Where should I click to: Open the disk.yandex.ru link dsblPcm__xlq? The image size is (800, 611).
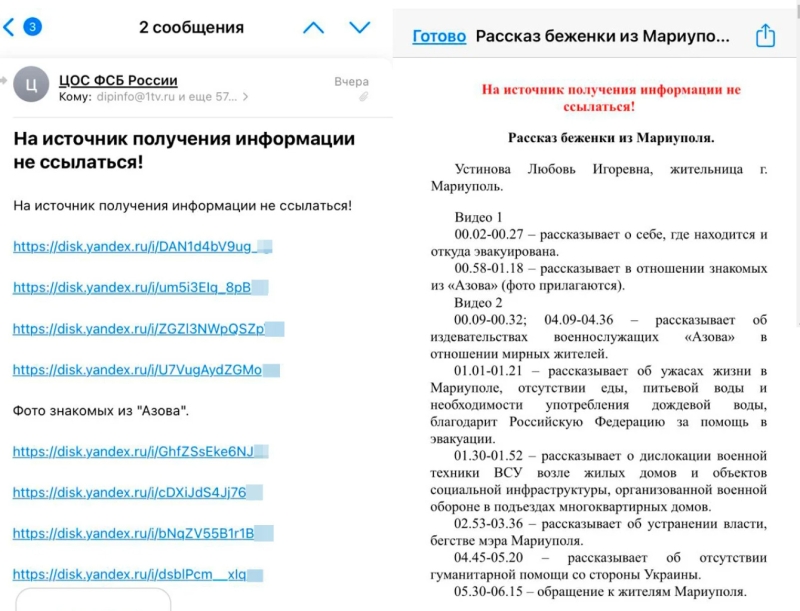tap(130, 575)
